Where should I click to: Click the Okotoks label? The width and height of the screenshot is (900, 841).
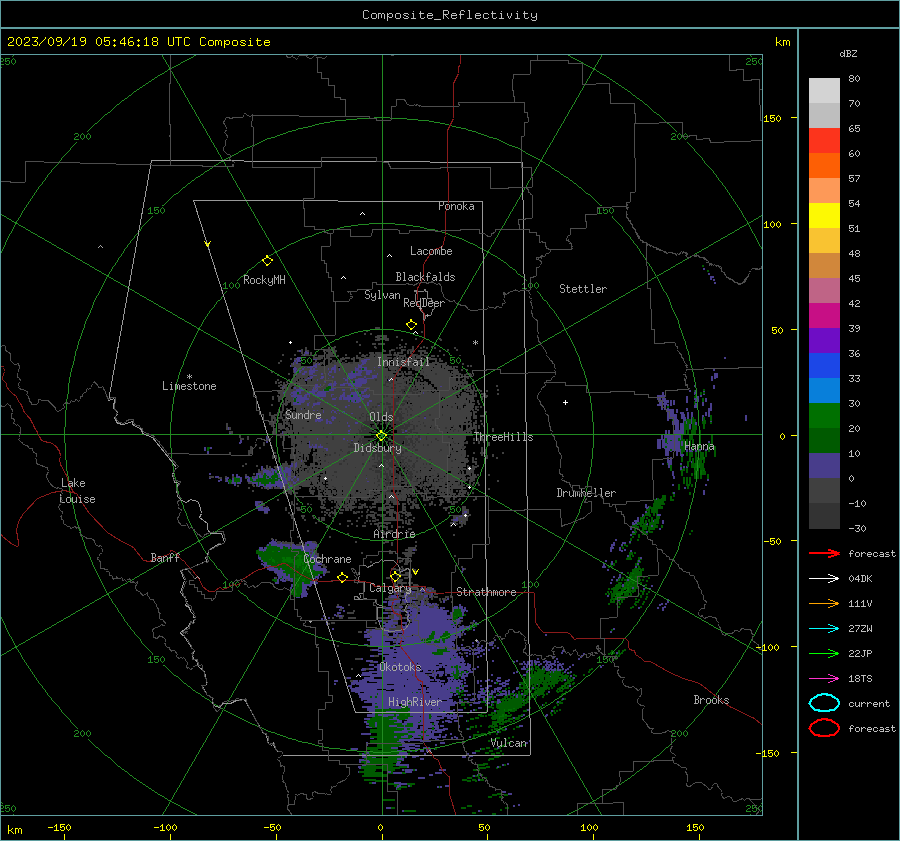point(401,667)
